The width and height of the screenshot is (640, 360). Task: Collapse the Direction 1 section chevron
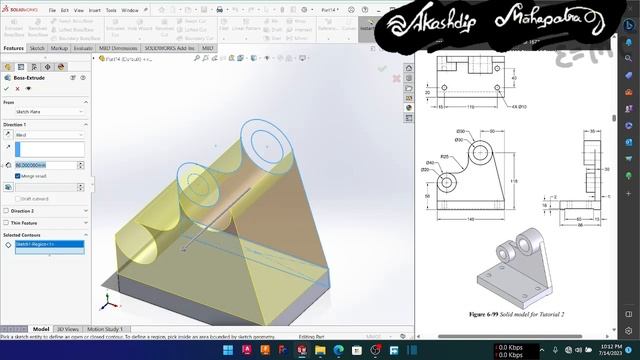[x=86, y=124]
